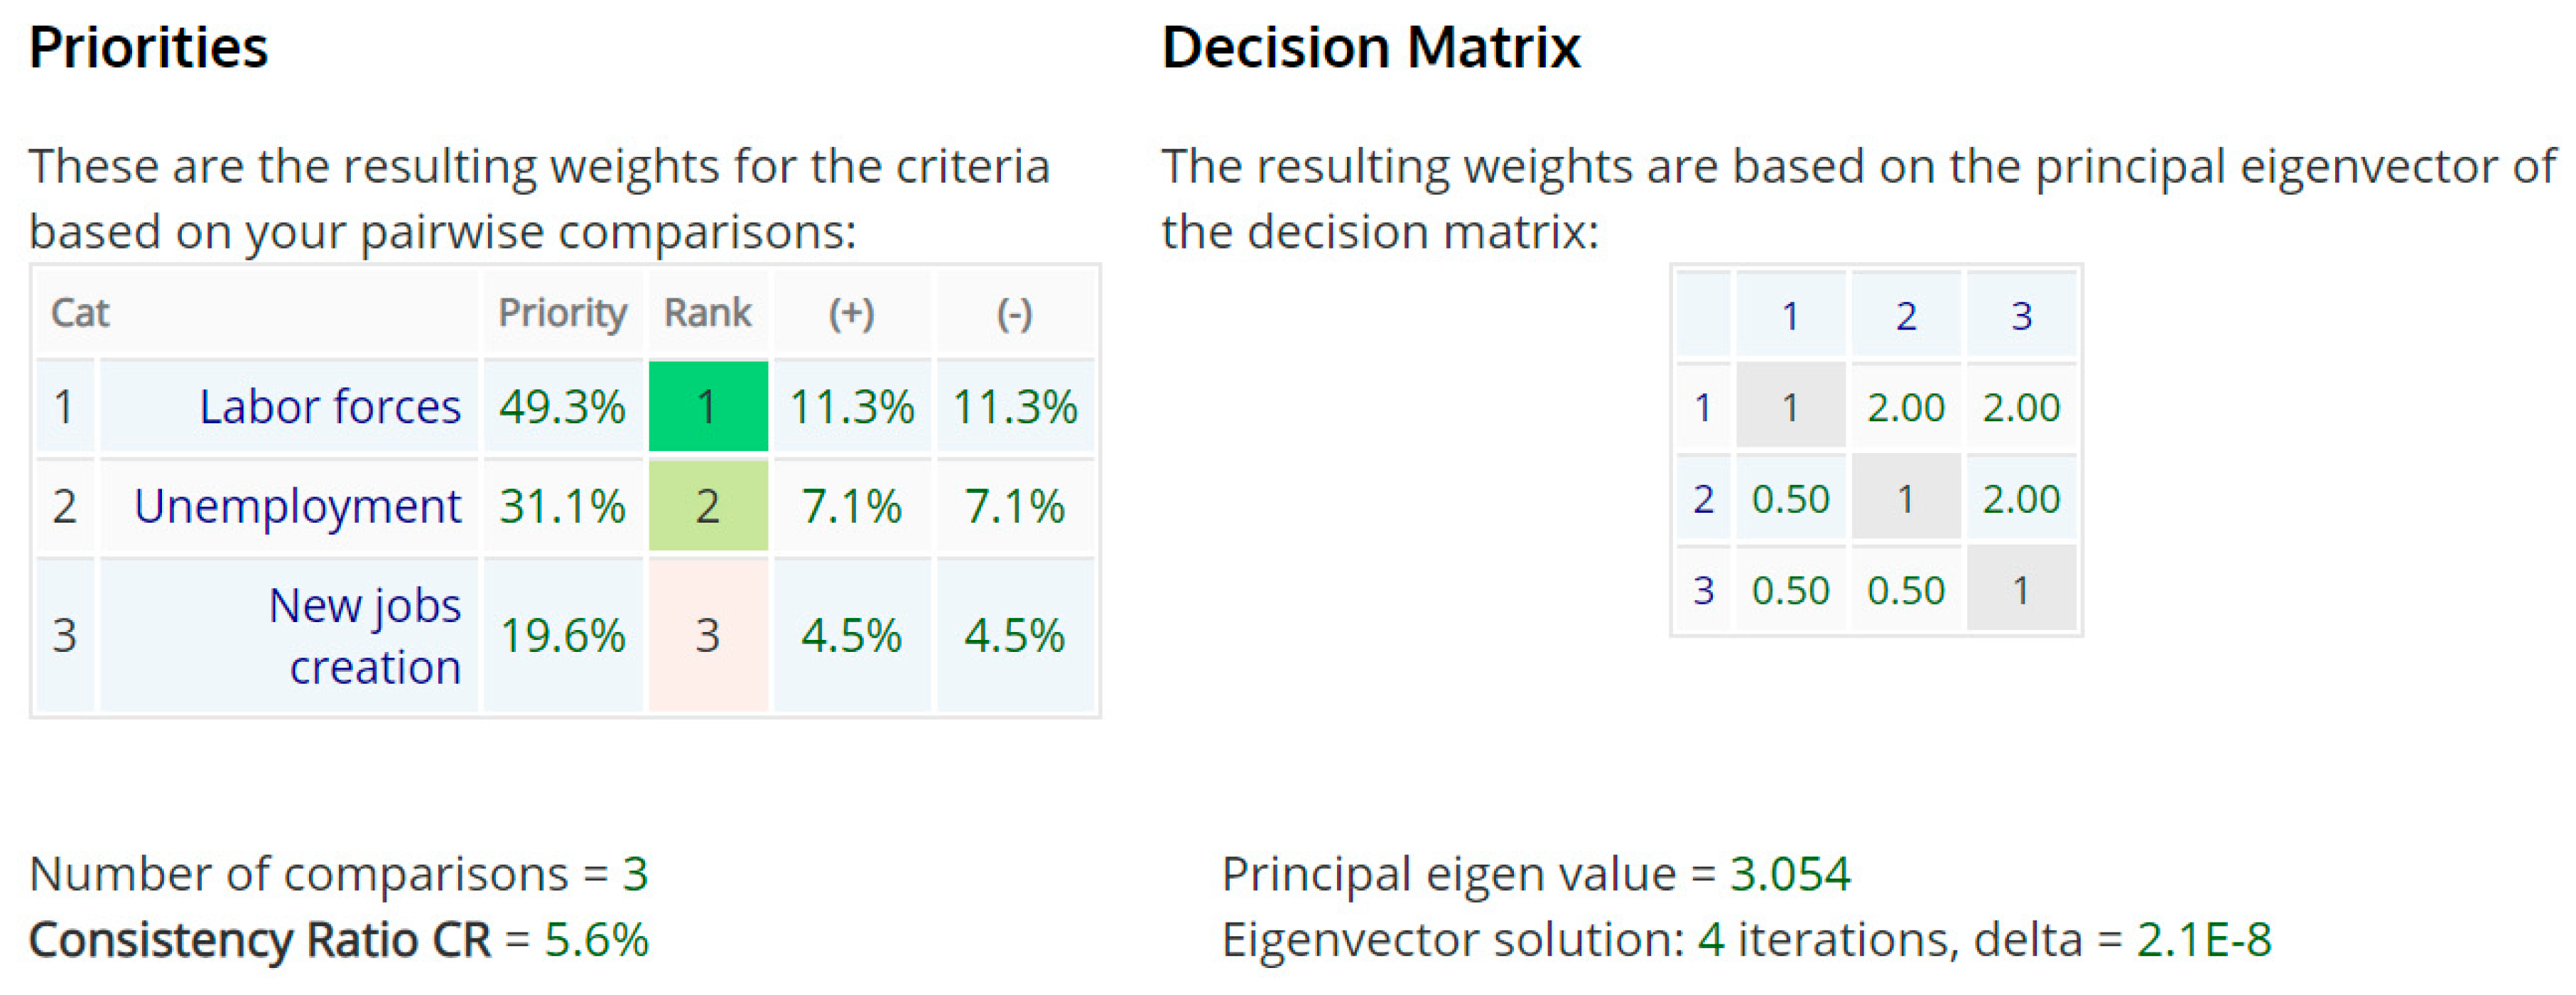2576x995 pixels.
Task: Click the light green rank 2 cell
Action: (708, 506)
